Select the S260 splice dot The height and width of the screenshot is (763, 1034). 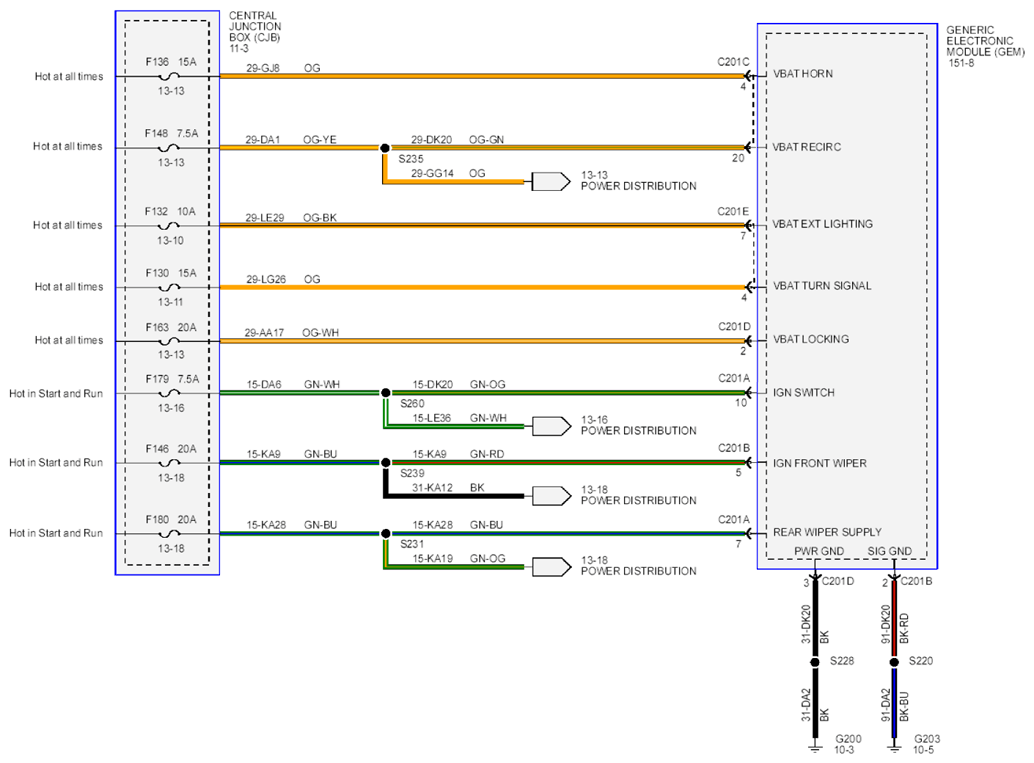[x=384, y=393]
